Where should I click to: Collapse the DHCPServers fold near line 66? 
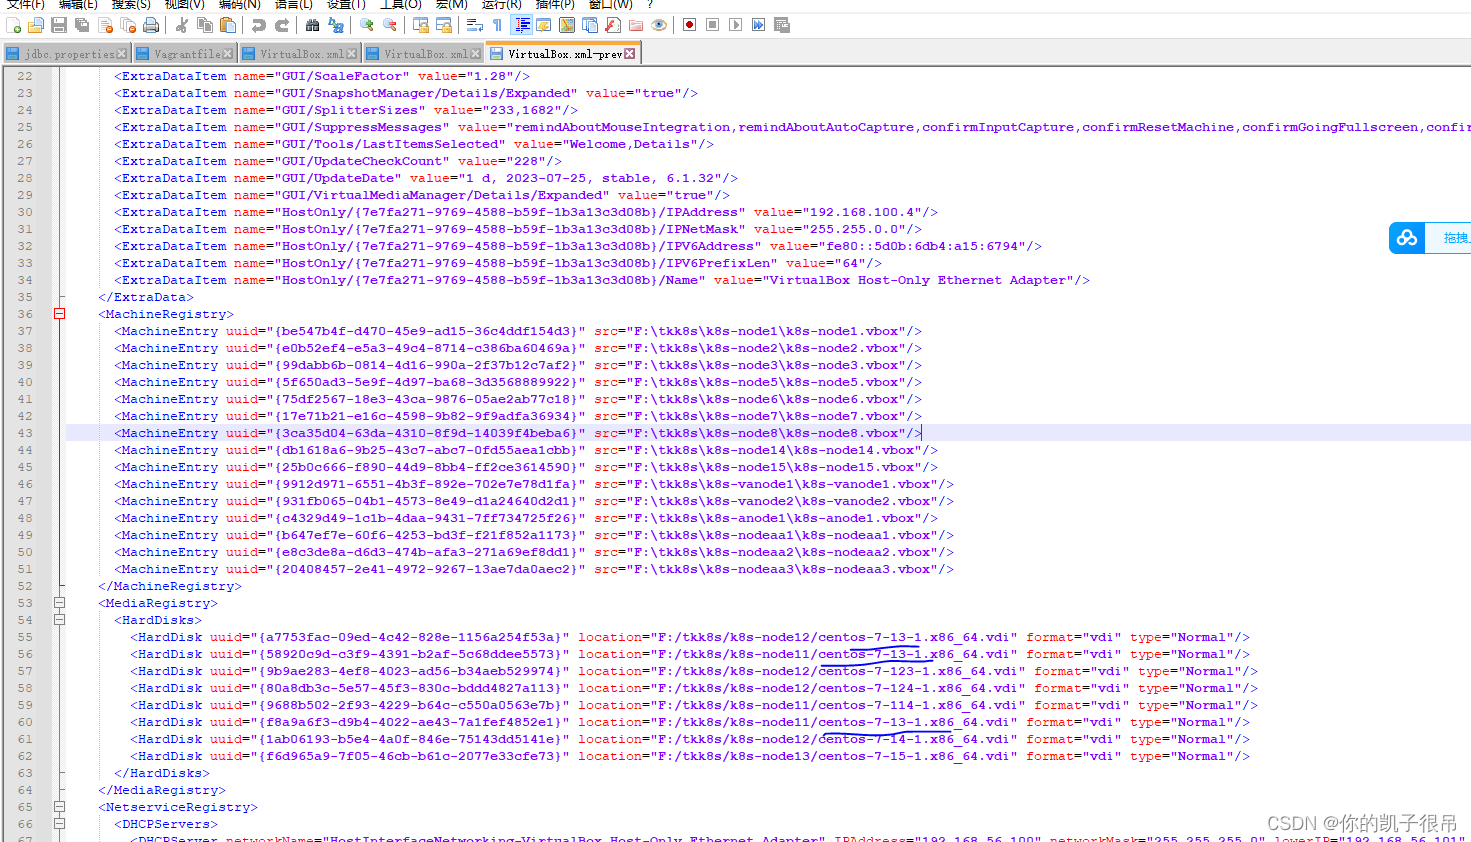tap(59, 824)
